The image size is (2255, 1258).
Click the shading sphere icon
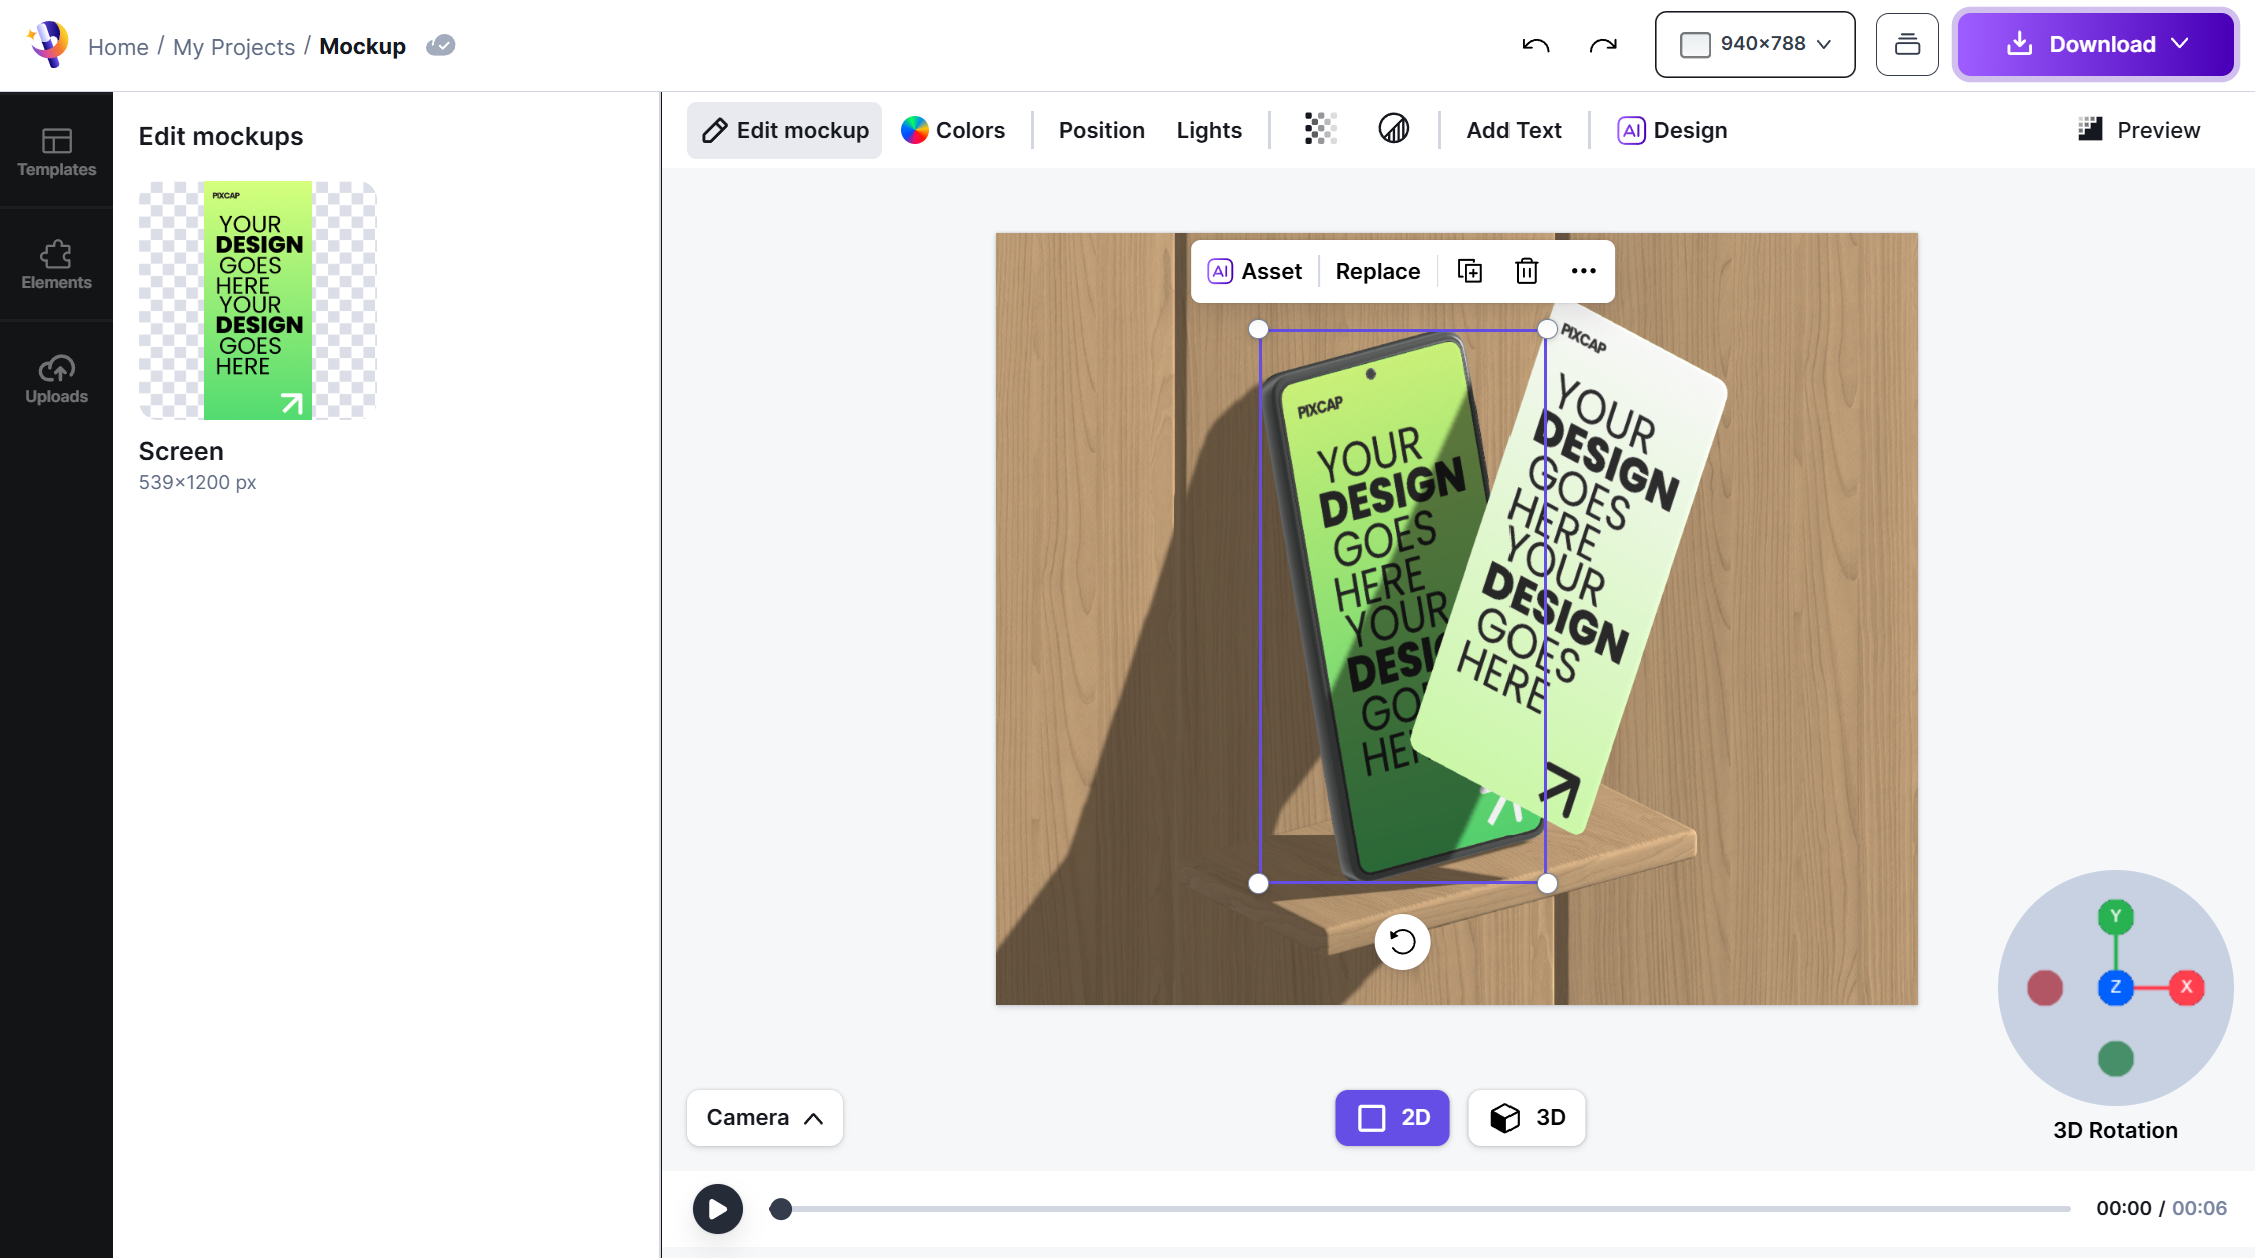pos(1393,129)
